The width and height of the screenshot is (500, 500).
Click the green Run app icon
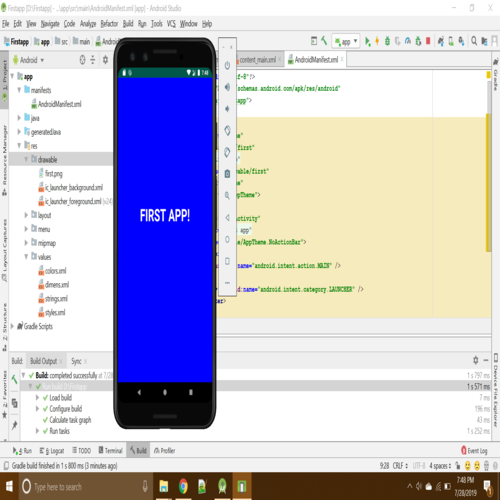(368, 41)
